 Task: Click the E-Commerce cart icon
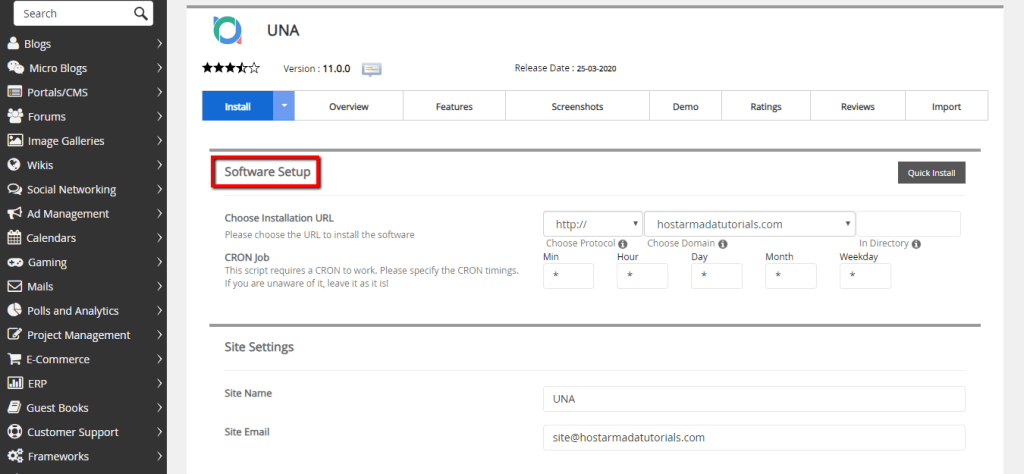[14, 359]
